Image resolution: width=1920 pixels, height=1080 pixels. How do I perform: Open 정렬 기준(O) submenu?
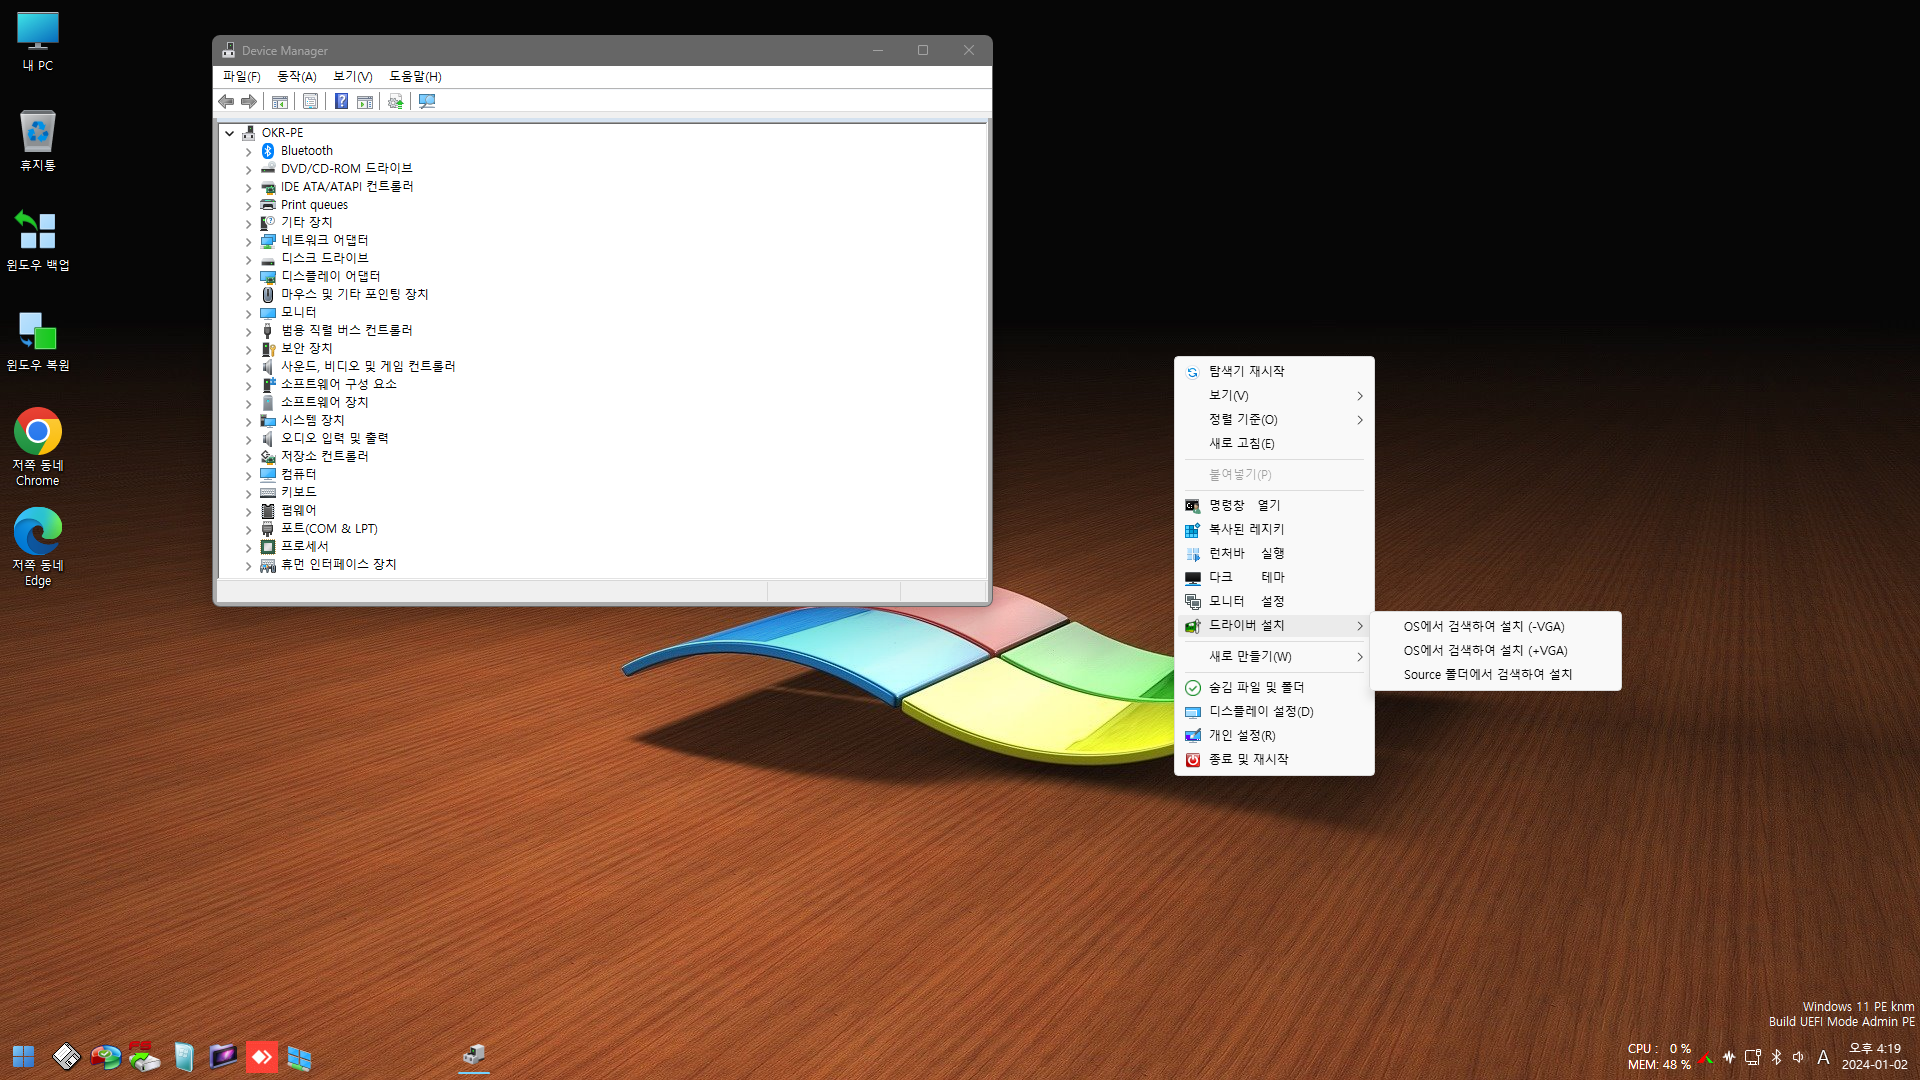click(x=1274, y=420)
